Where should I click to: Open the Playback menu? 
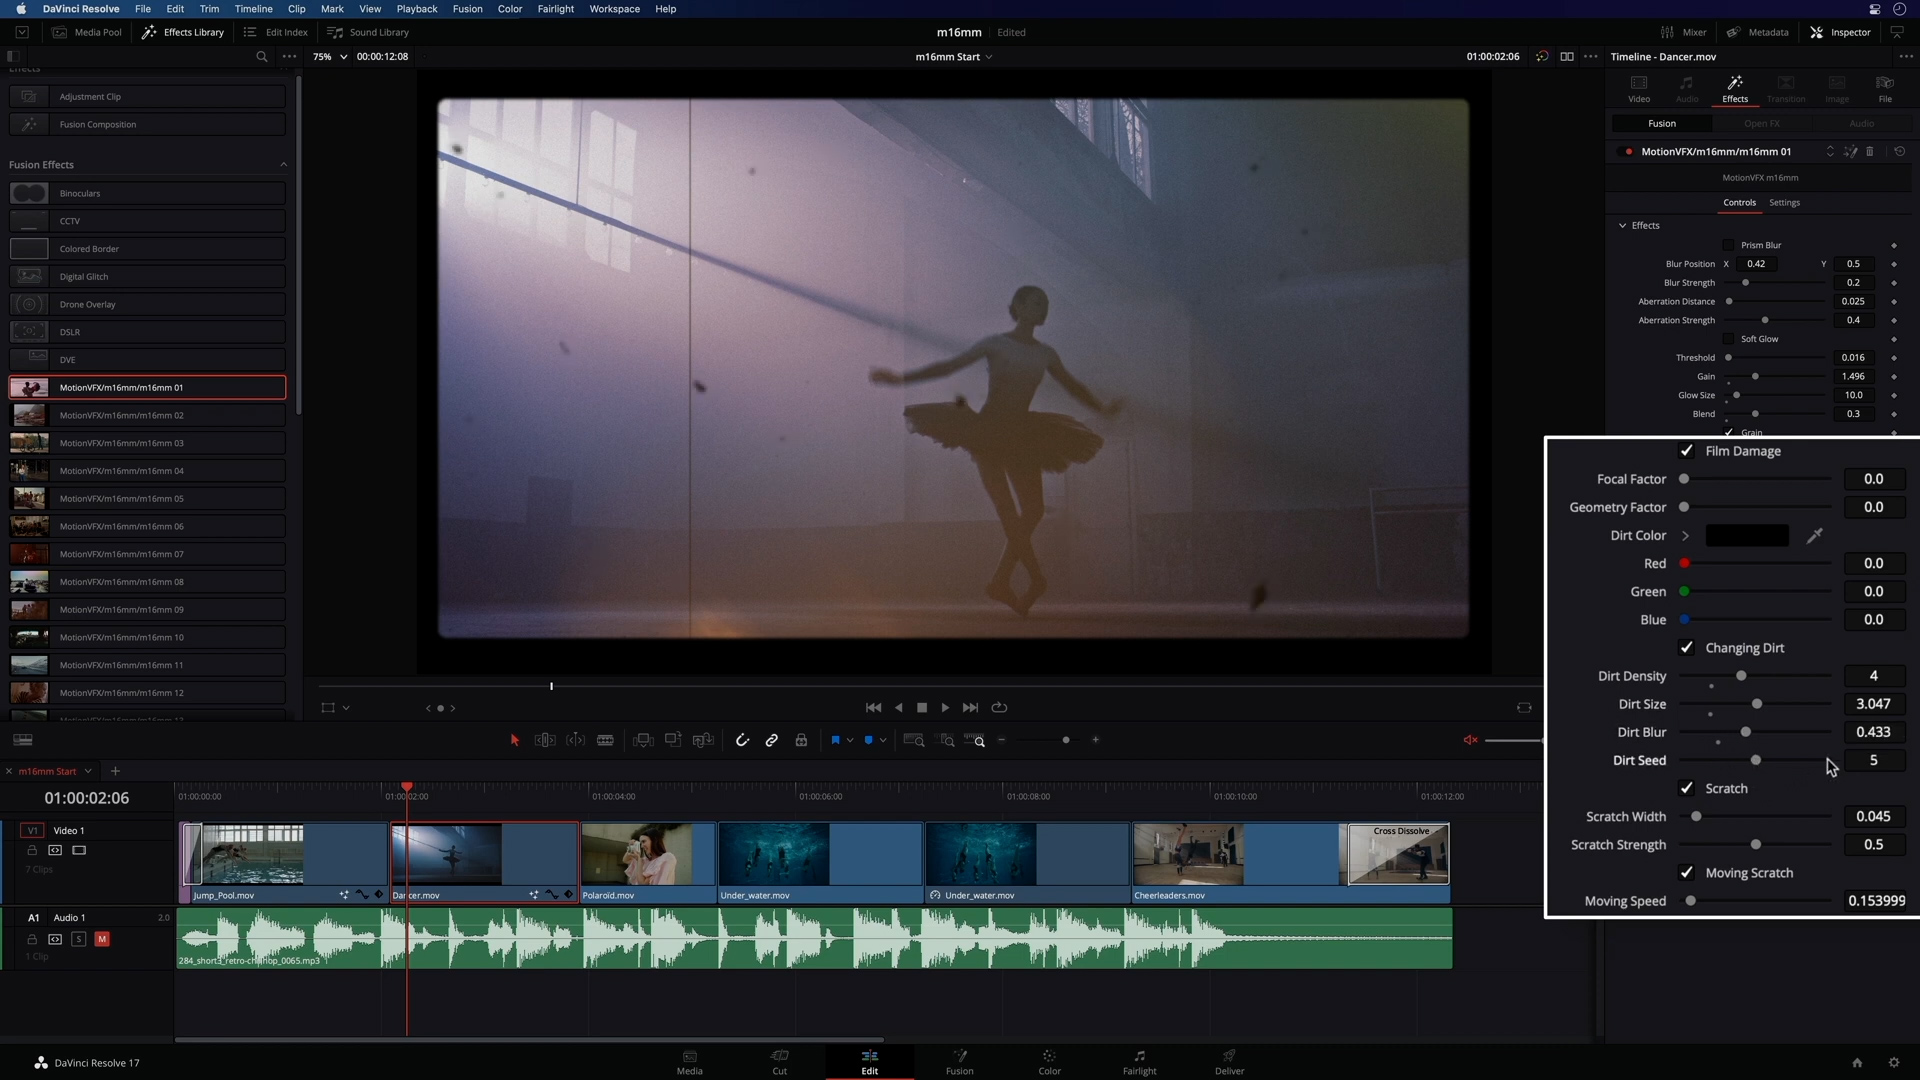tap(417, 9)
